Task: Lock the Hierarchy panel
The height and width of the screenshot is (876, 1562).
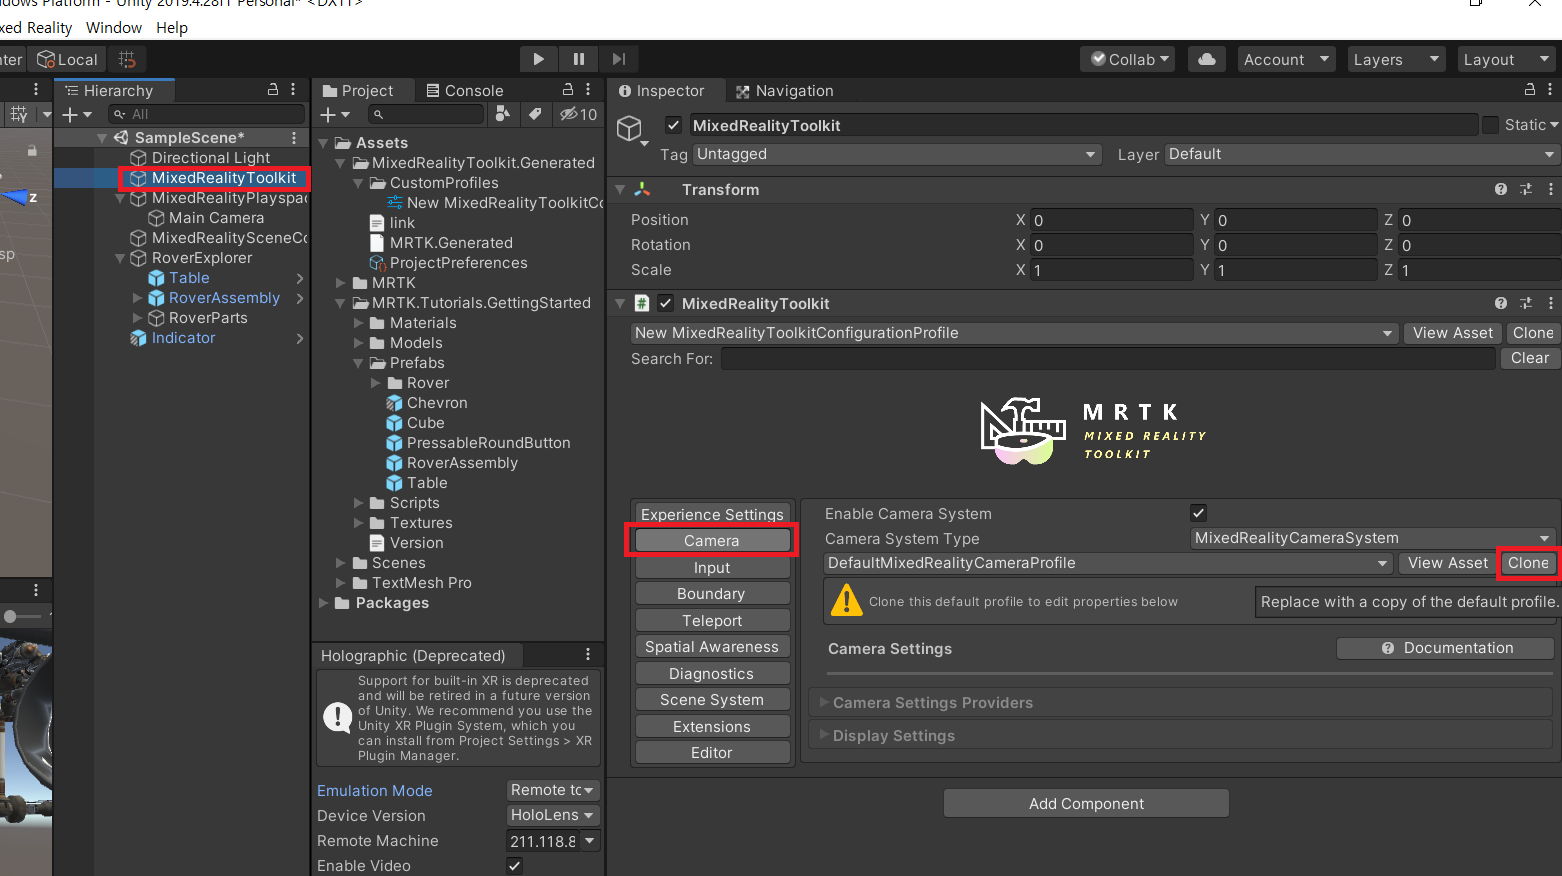Action: tap(272, 90)
